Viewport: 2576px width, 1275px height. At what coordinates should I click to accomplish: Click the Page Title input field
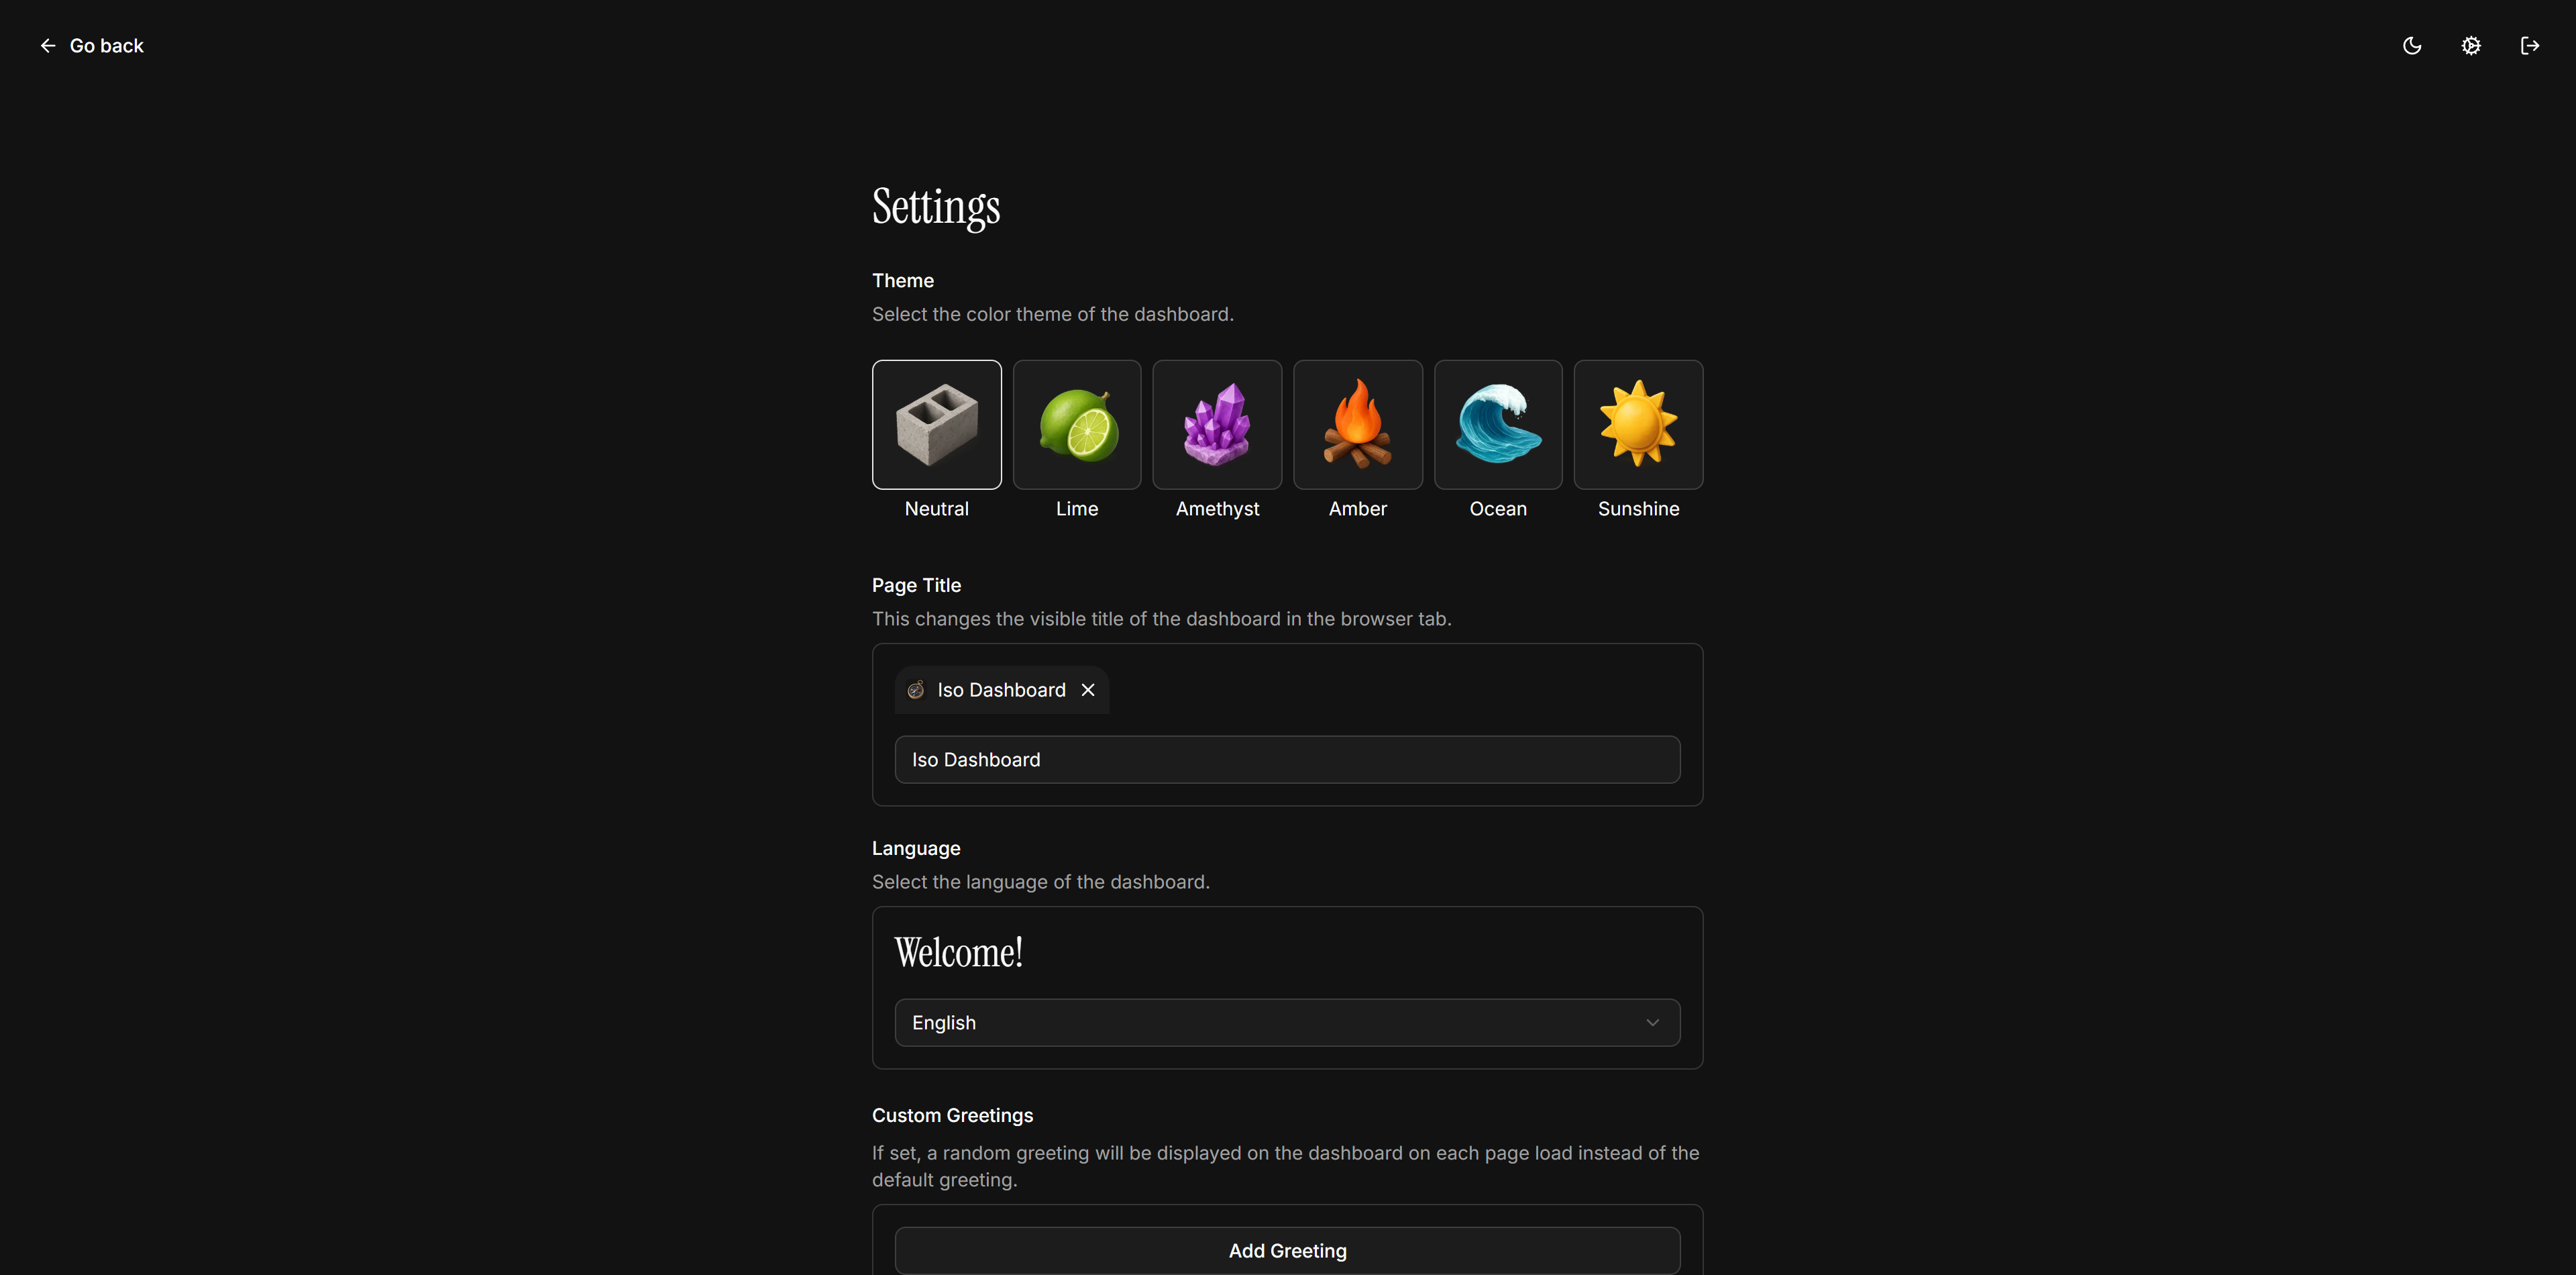point(1286,760)
